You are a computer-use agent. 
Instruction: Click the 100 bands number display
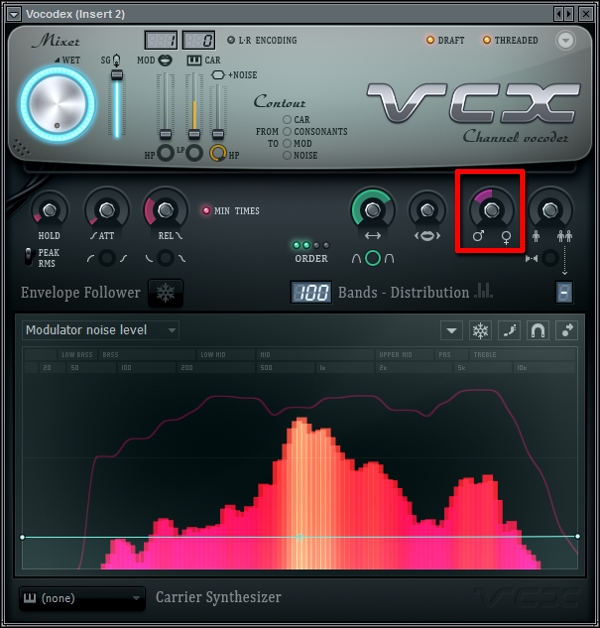311,292
